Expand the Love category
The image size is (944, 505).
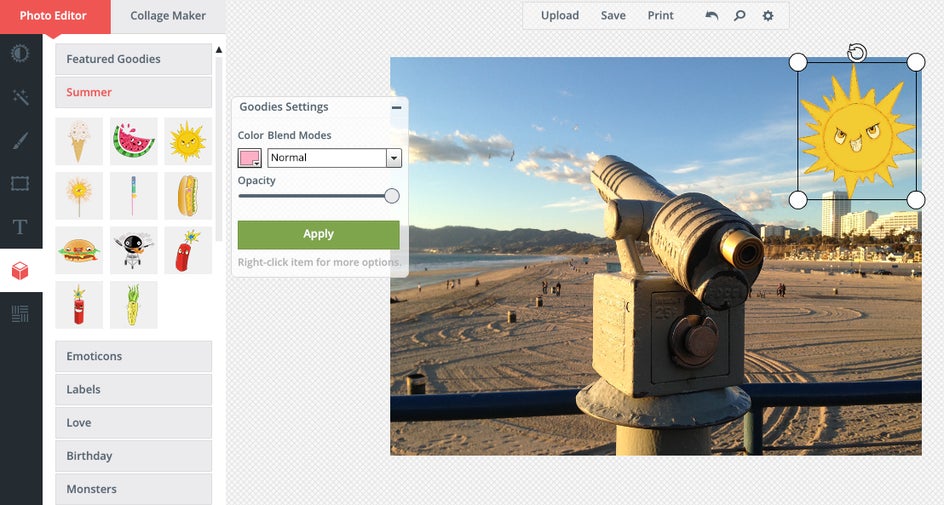134,423
